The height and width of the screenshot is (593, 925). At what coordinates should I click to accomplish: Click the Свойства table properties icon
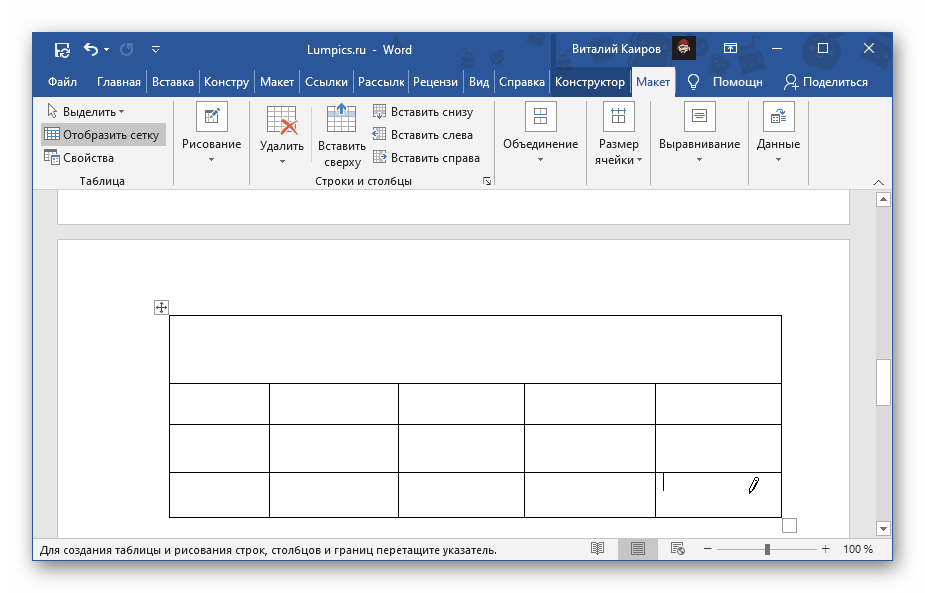click(52, 157)
